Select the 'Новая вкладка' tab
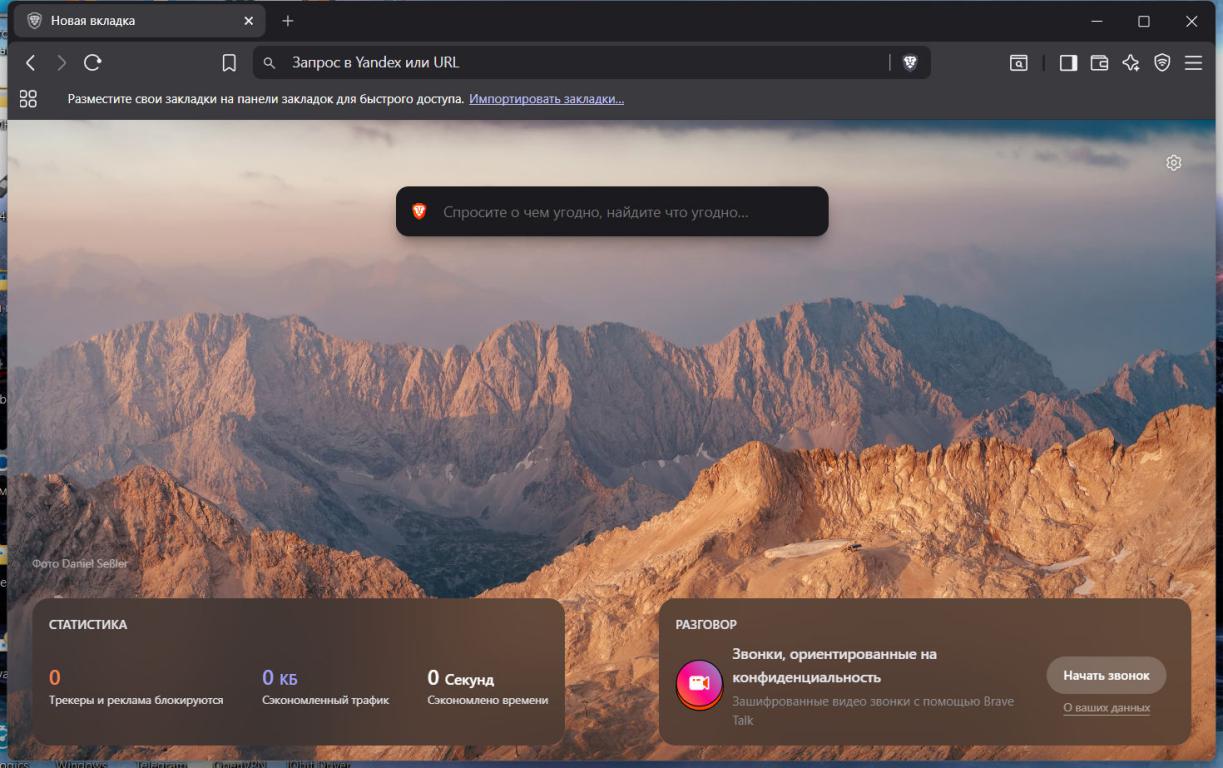Screen dimensions: 1223x768 130,21
